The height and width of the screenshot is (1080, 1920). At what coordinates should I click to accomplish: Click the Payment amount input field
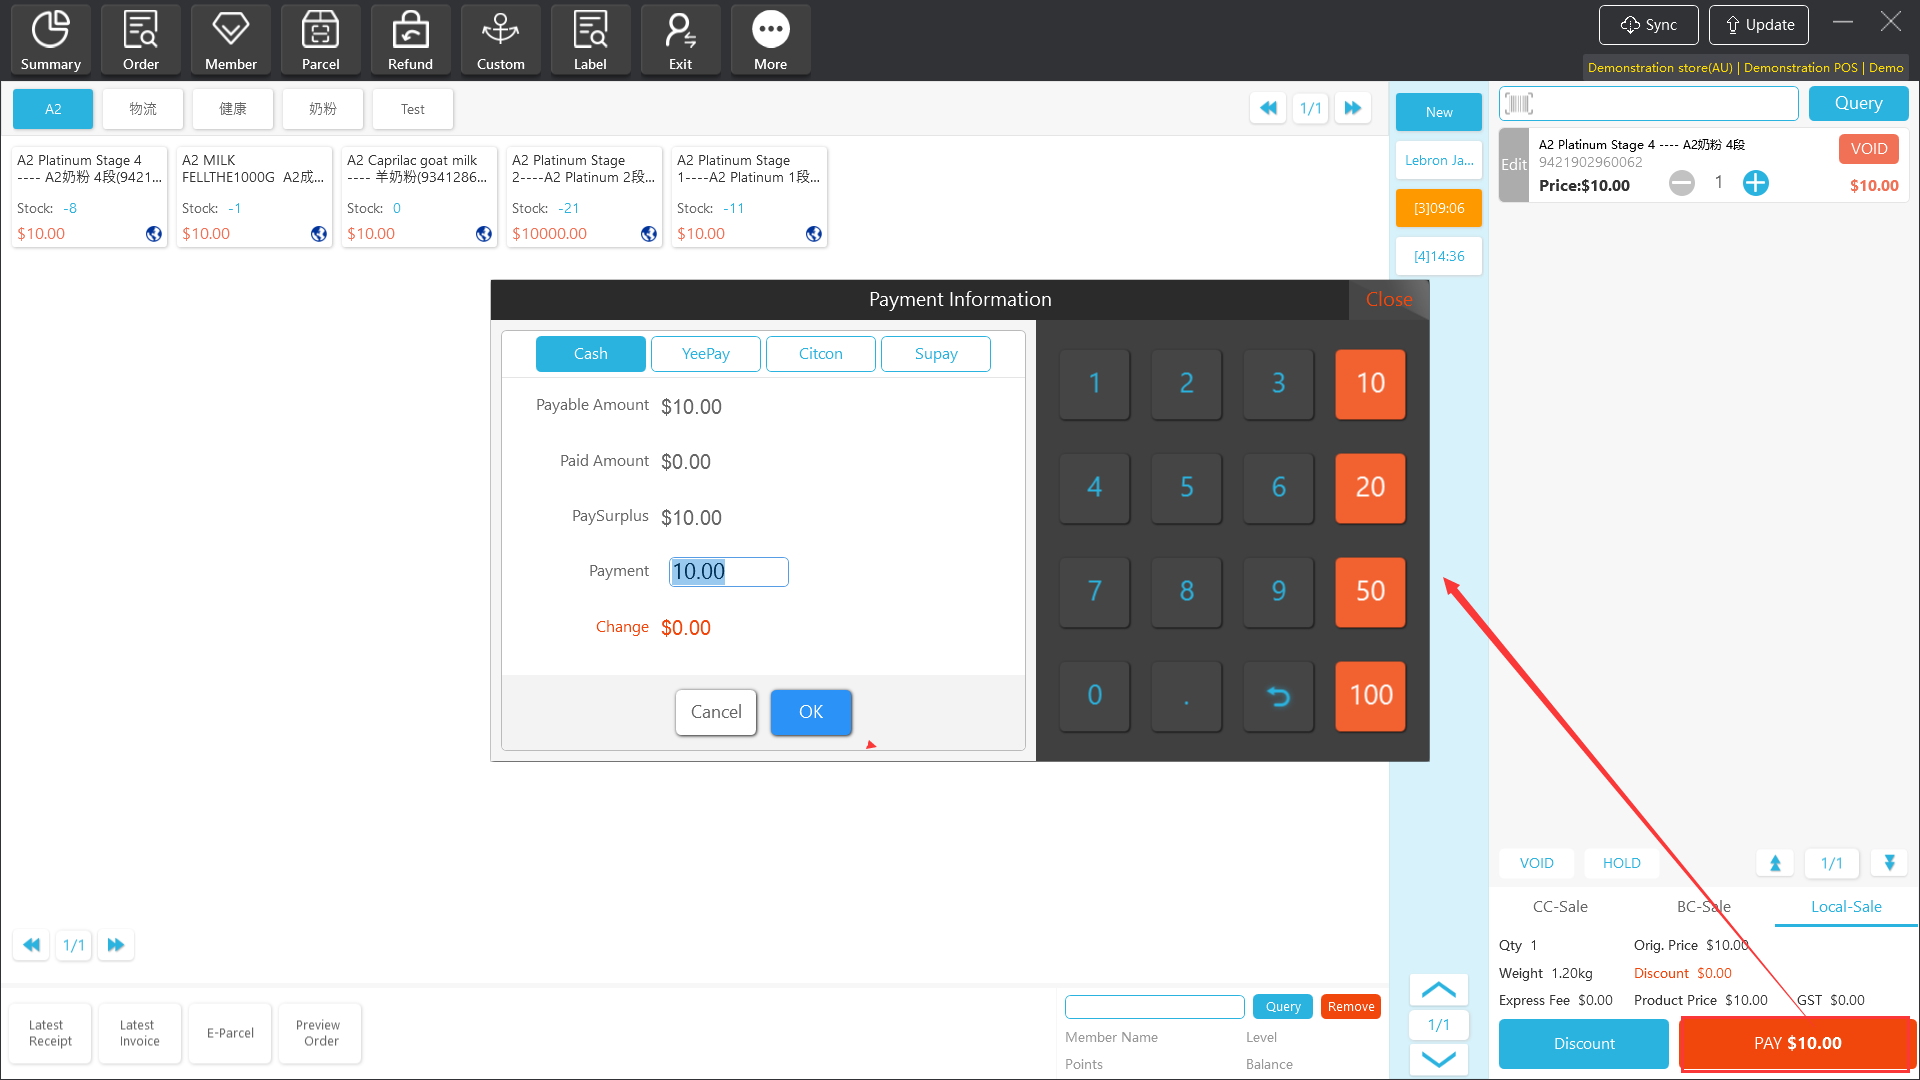(x=728, y=572)
